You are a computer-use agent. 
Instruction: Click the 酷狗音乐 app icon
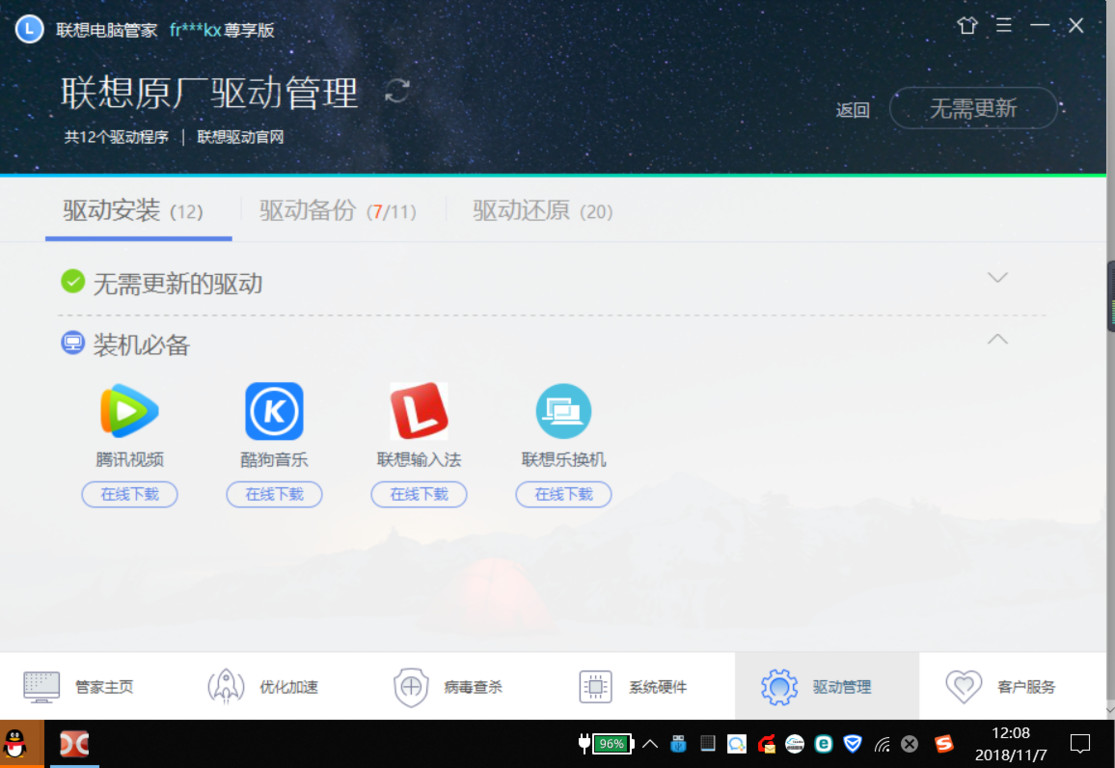(x=274, y=411)
